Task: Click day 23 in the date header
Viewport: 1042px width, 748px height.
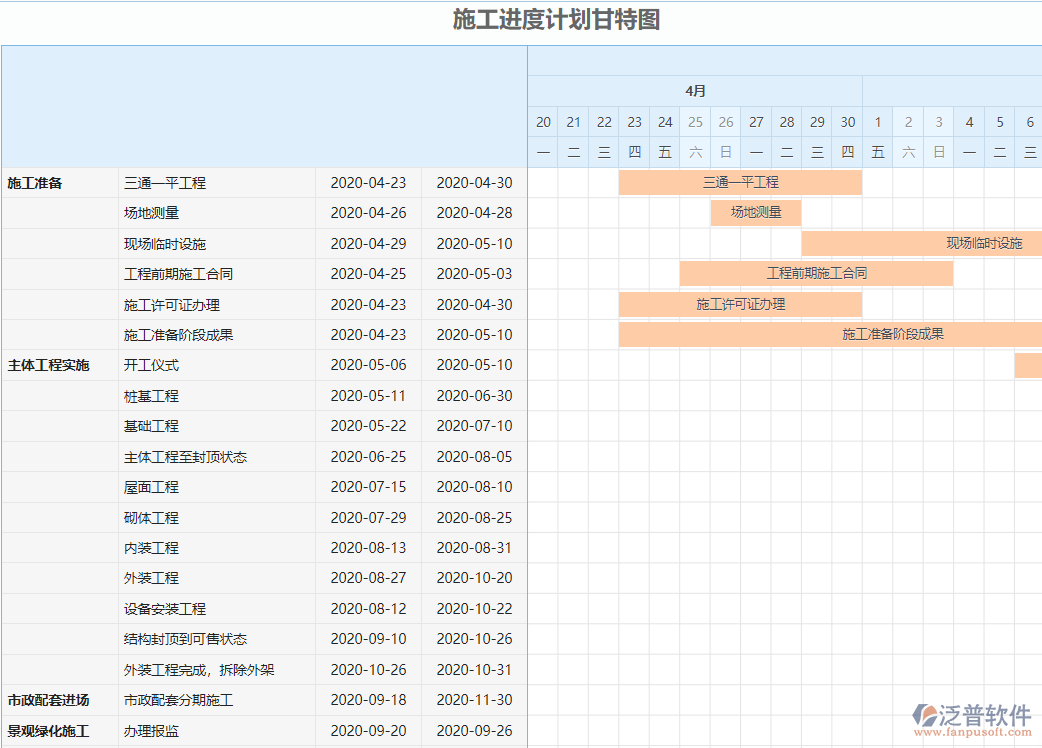Action: click(x=635, y=122)
